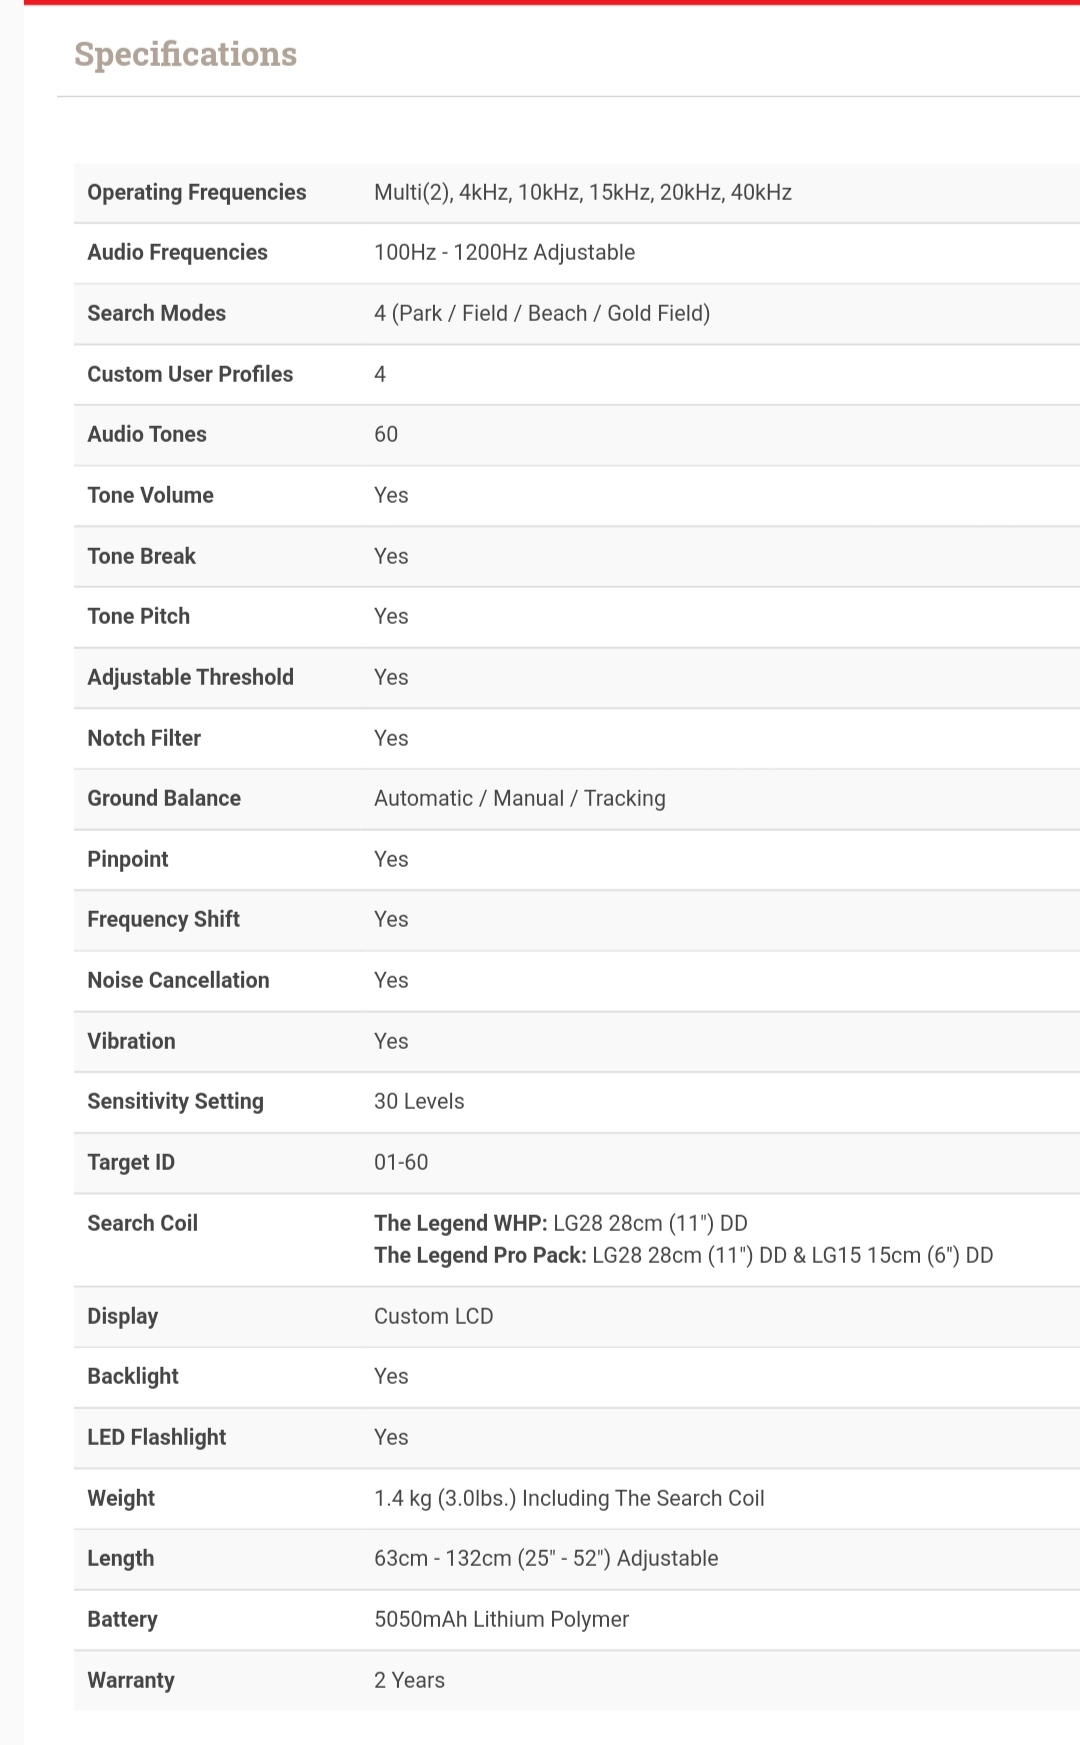Select the Audio Tones value 60
This screenshot has width=1080, height=1745.
coord(386,434)
